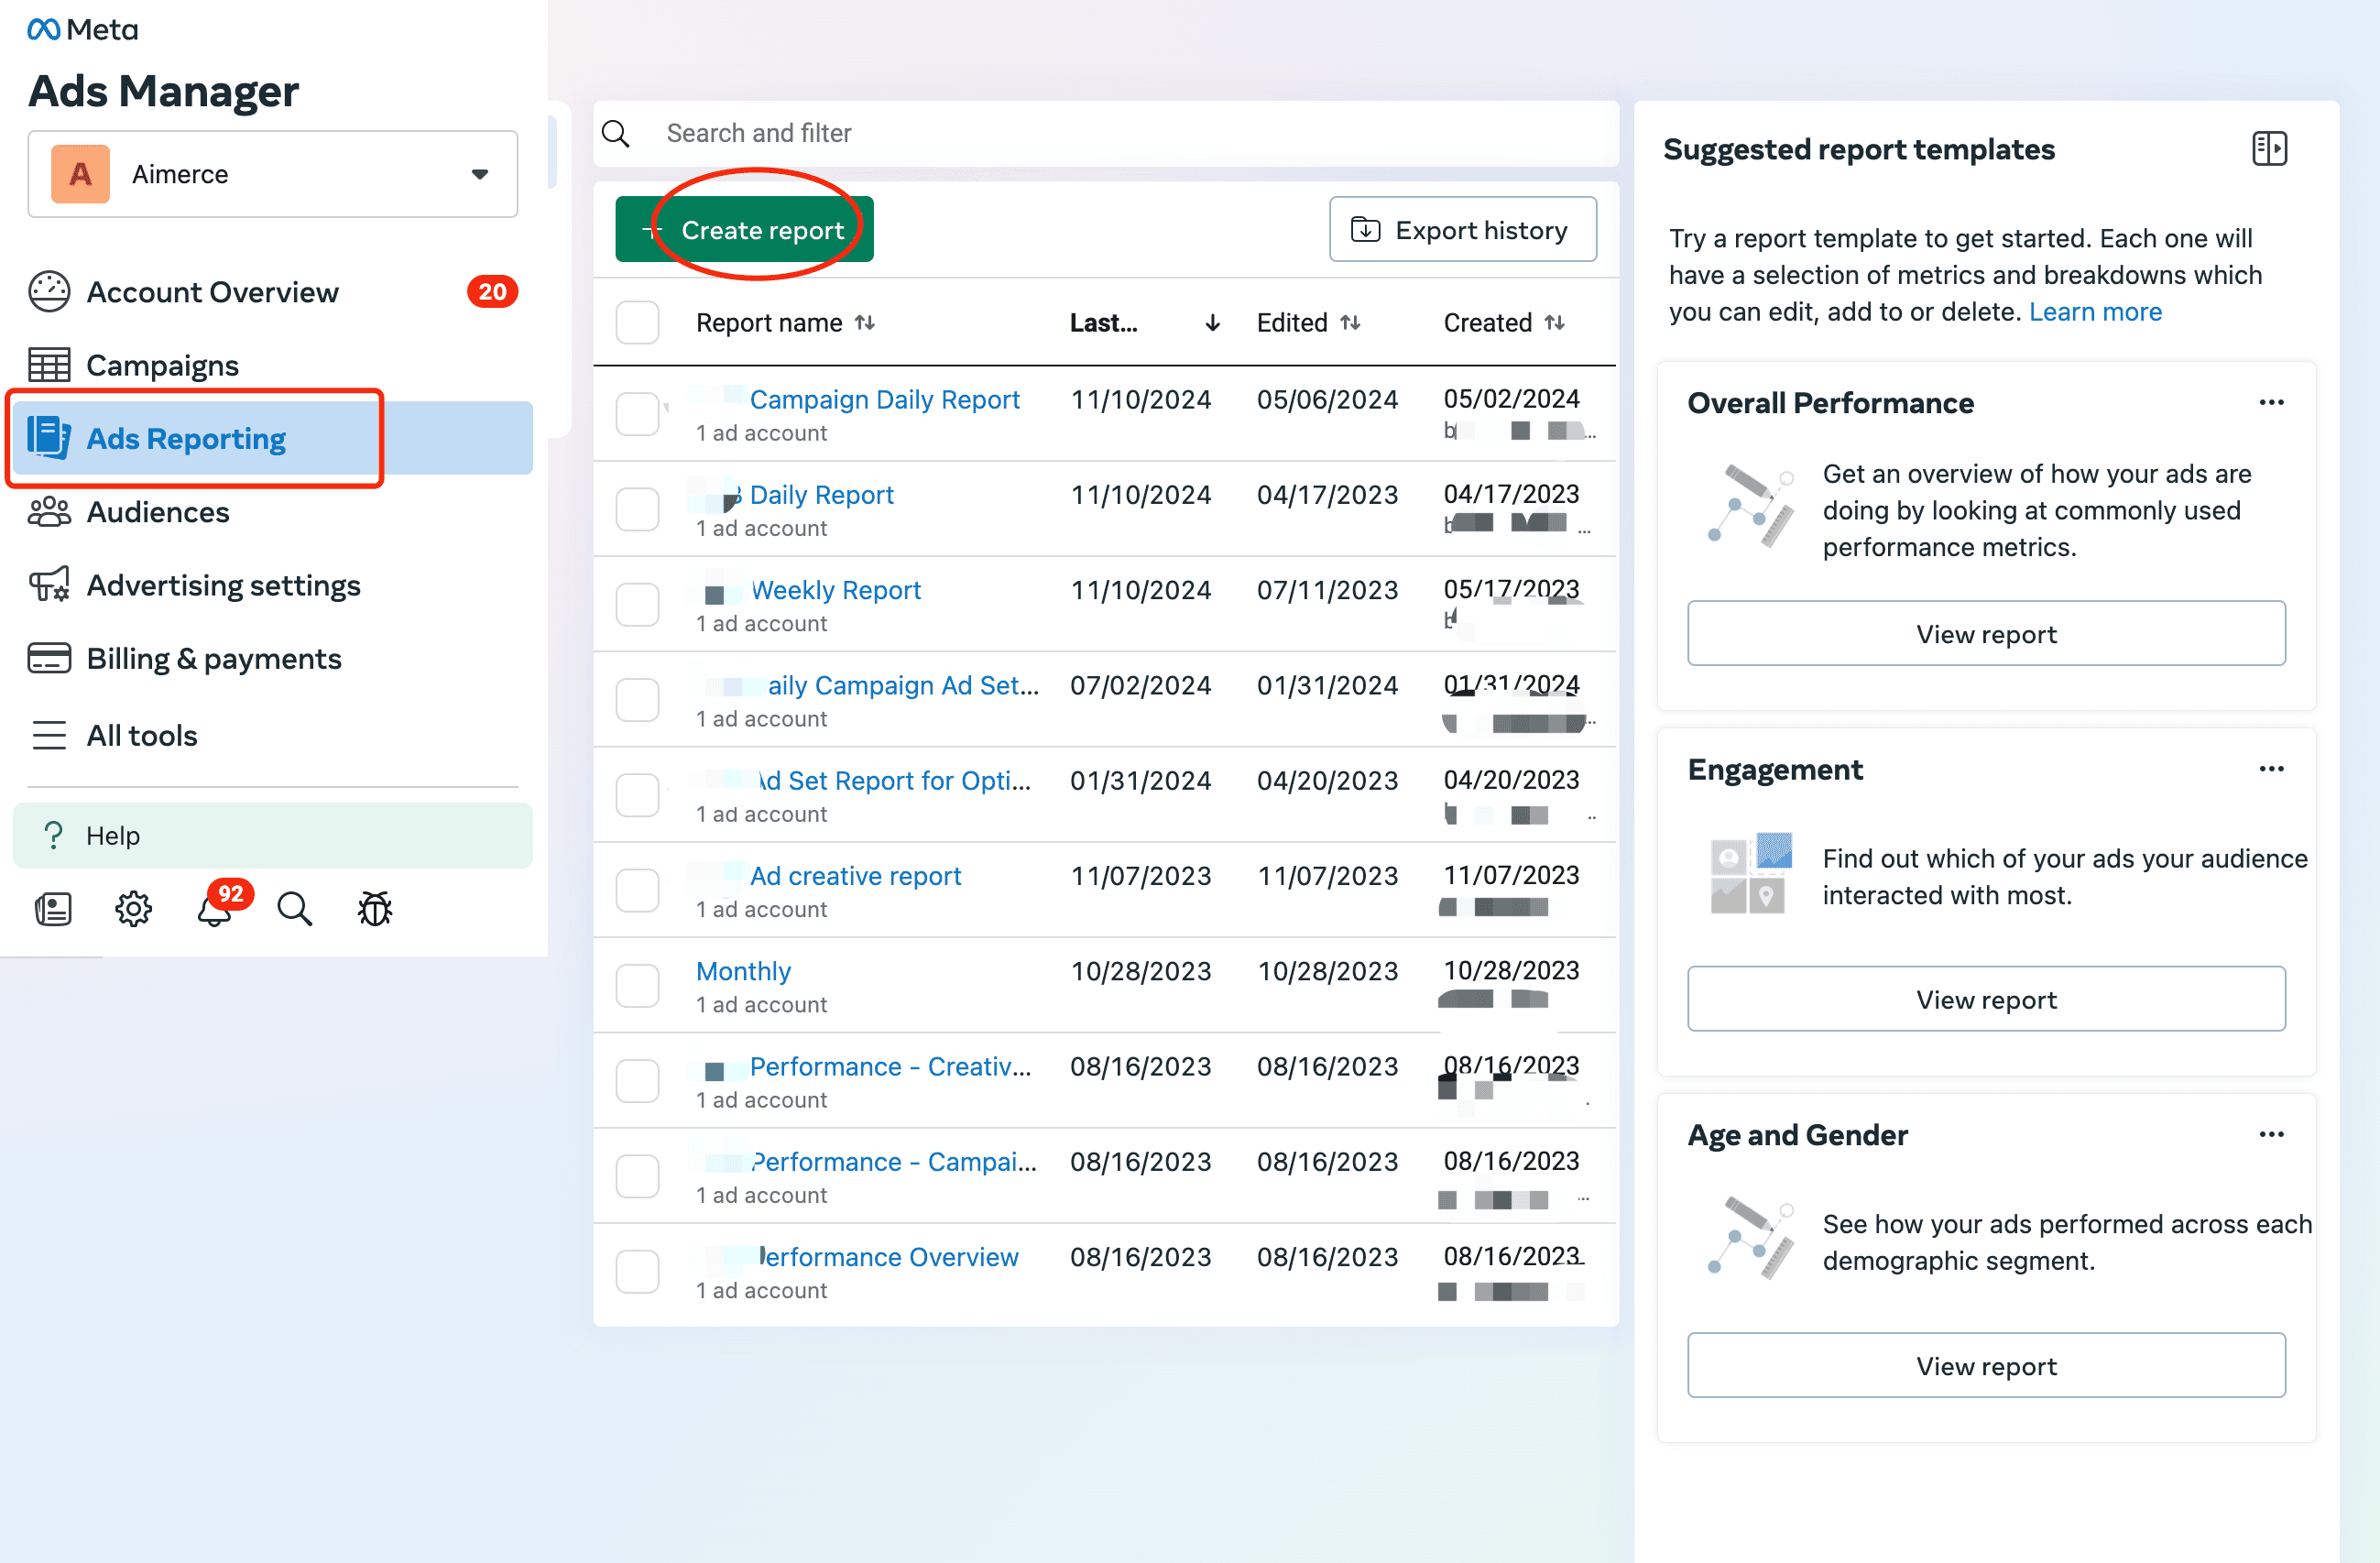View the Age and Gender report
This screenshot has height=1563, width=2380.
[x=1985, y=1365]
